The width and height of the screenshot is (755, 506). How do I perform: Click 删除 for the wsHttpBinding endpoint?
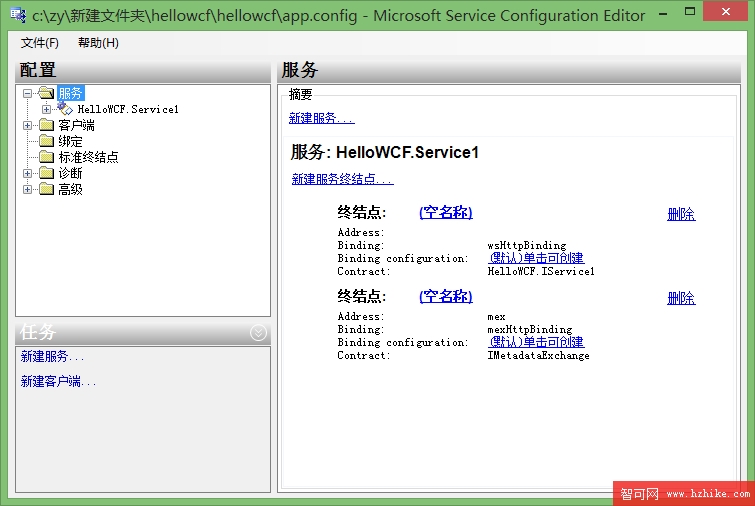681,214
